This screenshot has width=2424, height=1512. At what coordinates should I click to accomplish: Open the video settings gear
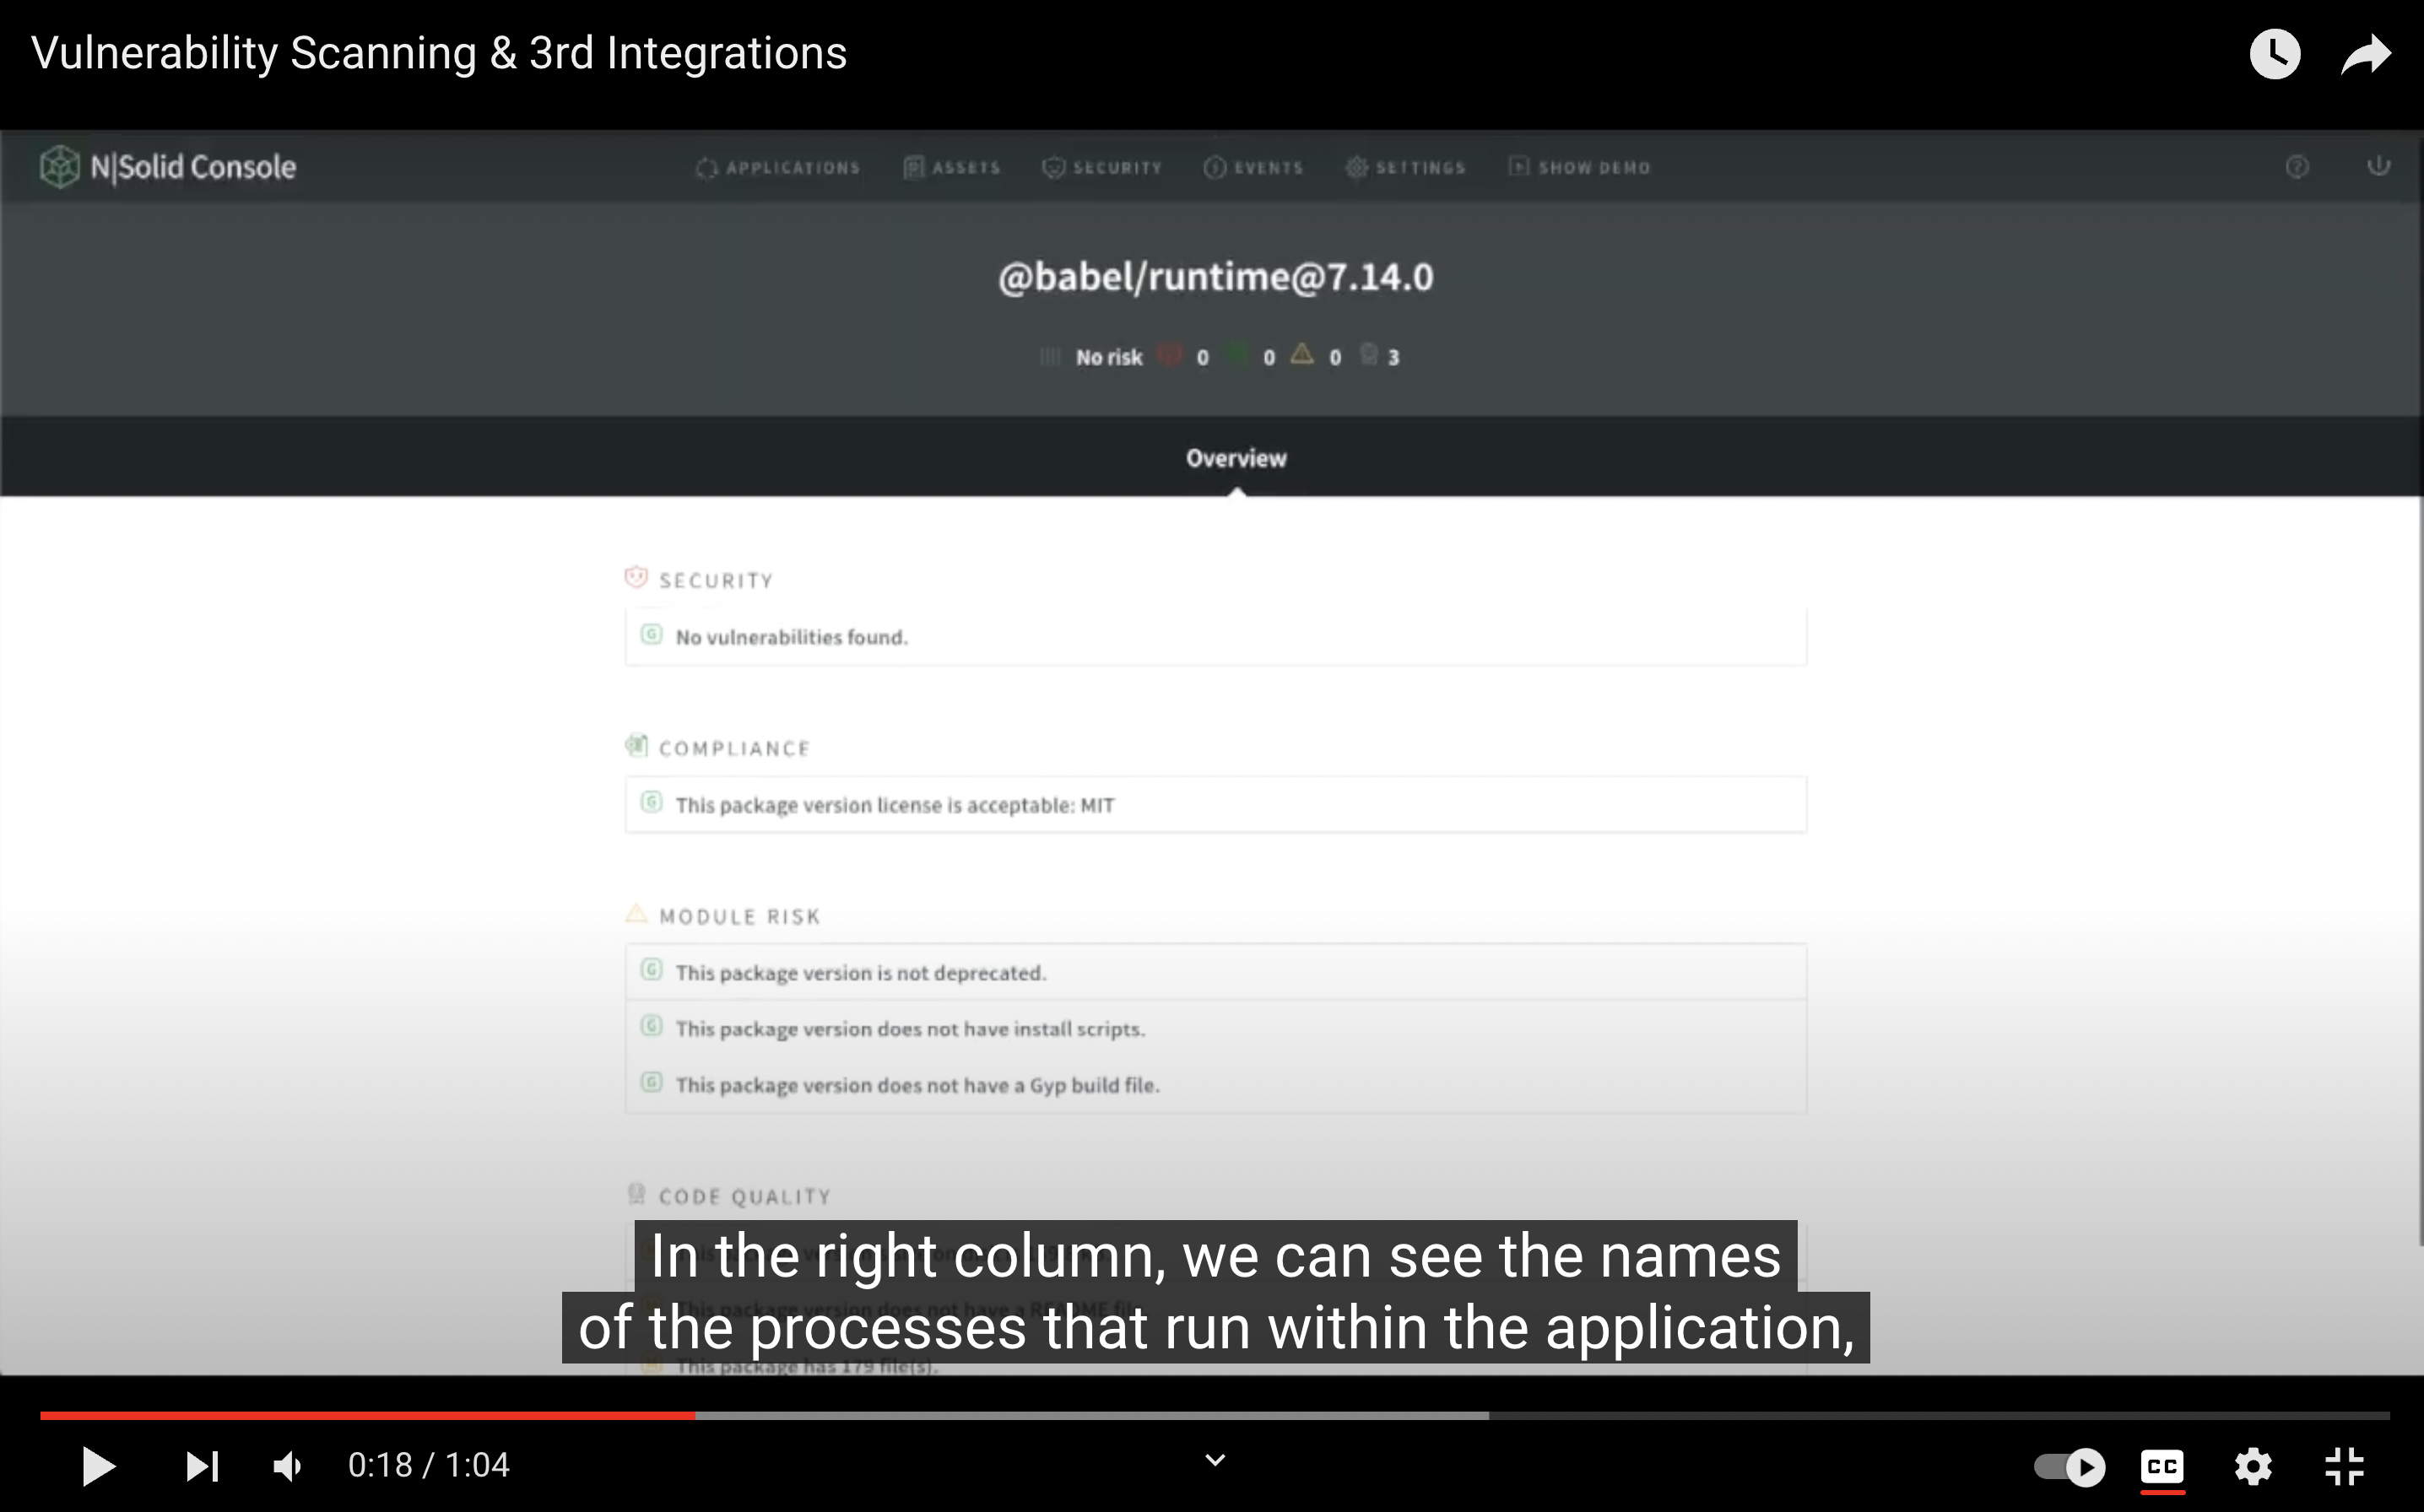(x=2253, y=1467)
